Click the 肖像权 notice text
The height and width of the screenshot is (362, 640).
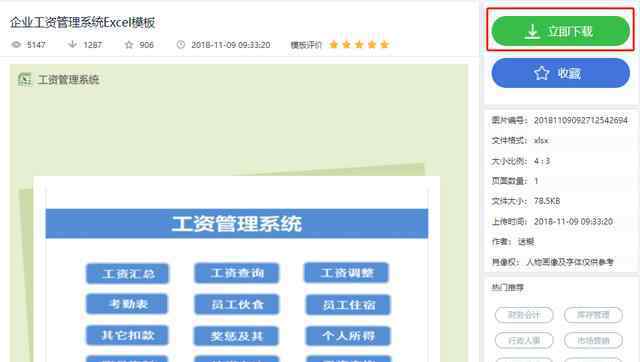[x=570, y=262]
